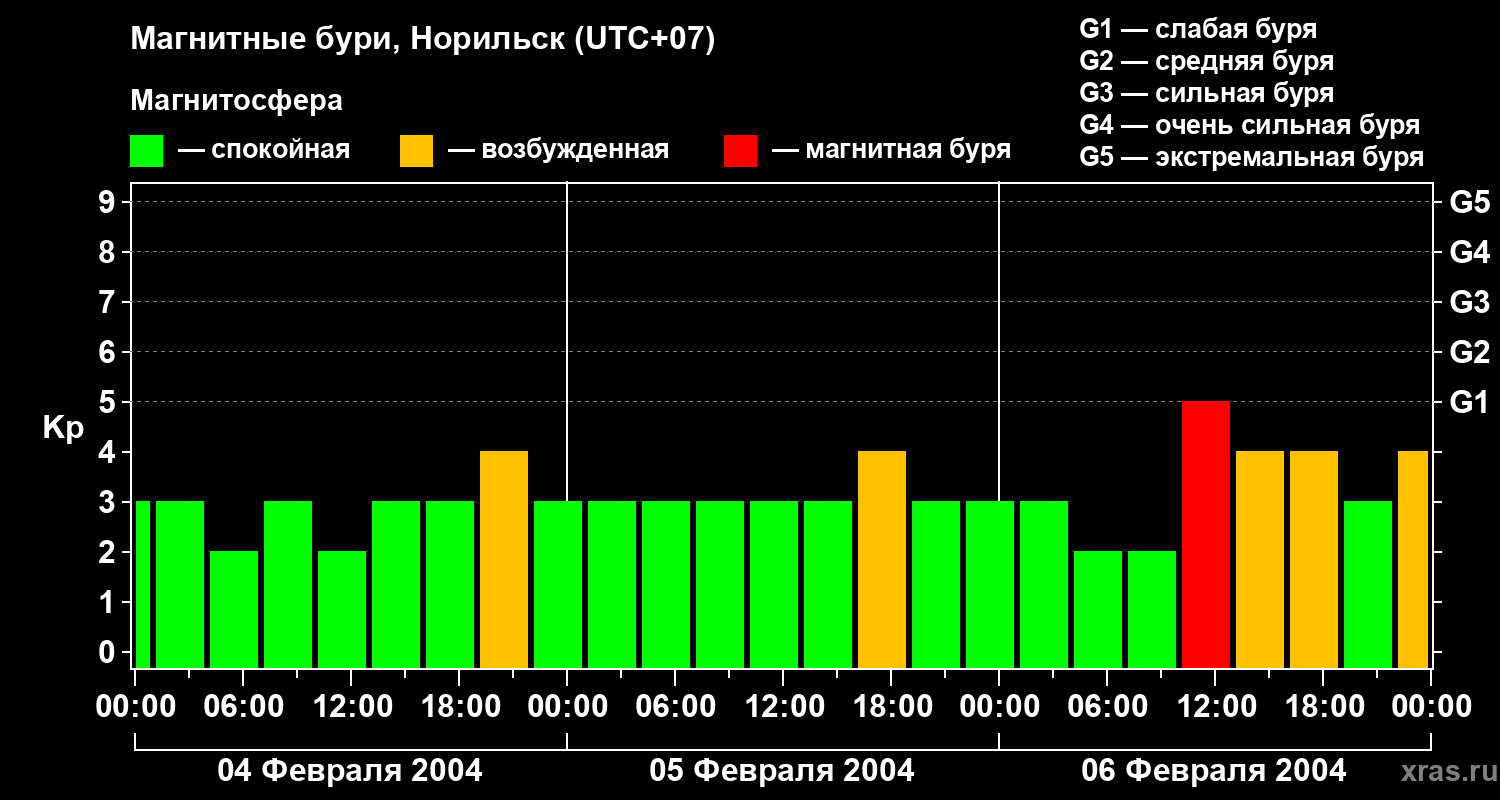The image size is (1500, 800).
Task: Select the orange Kp 4 bar on 05 Февраля
Action: click(882, 560)
